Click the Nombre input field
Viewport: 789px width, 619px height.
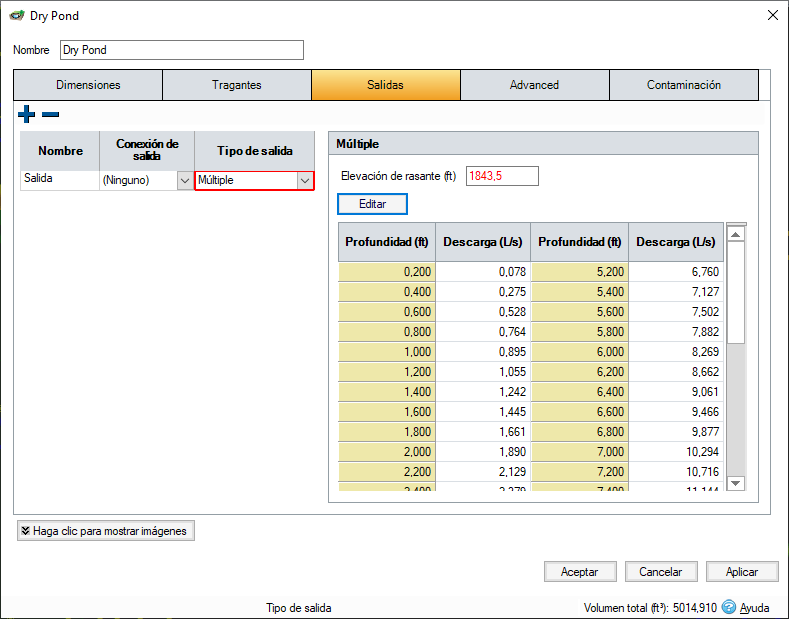point(182,50)
